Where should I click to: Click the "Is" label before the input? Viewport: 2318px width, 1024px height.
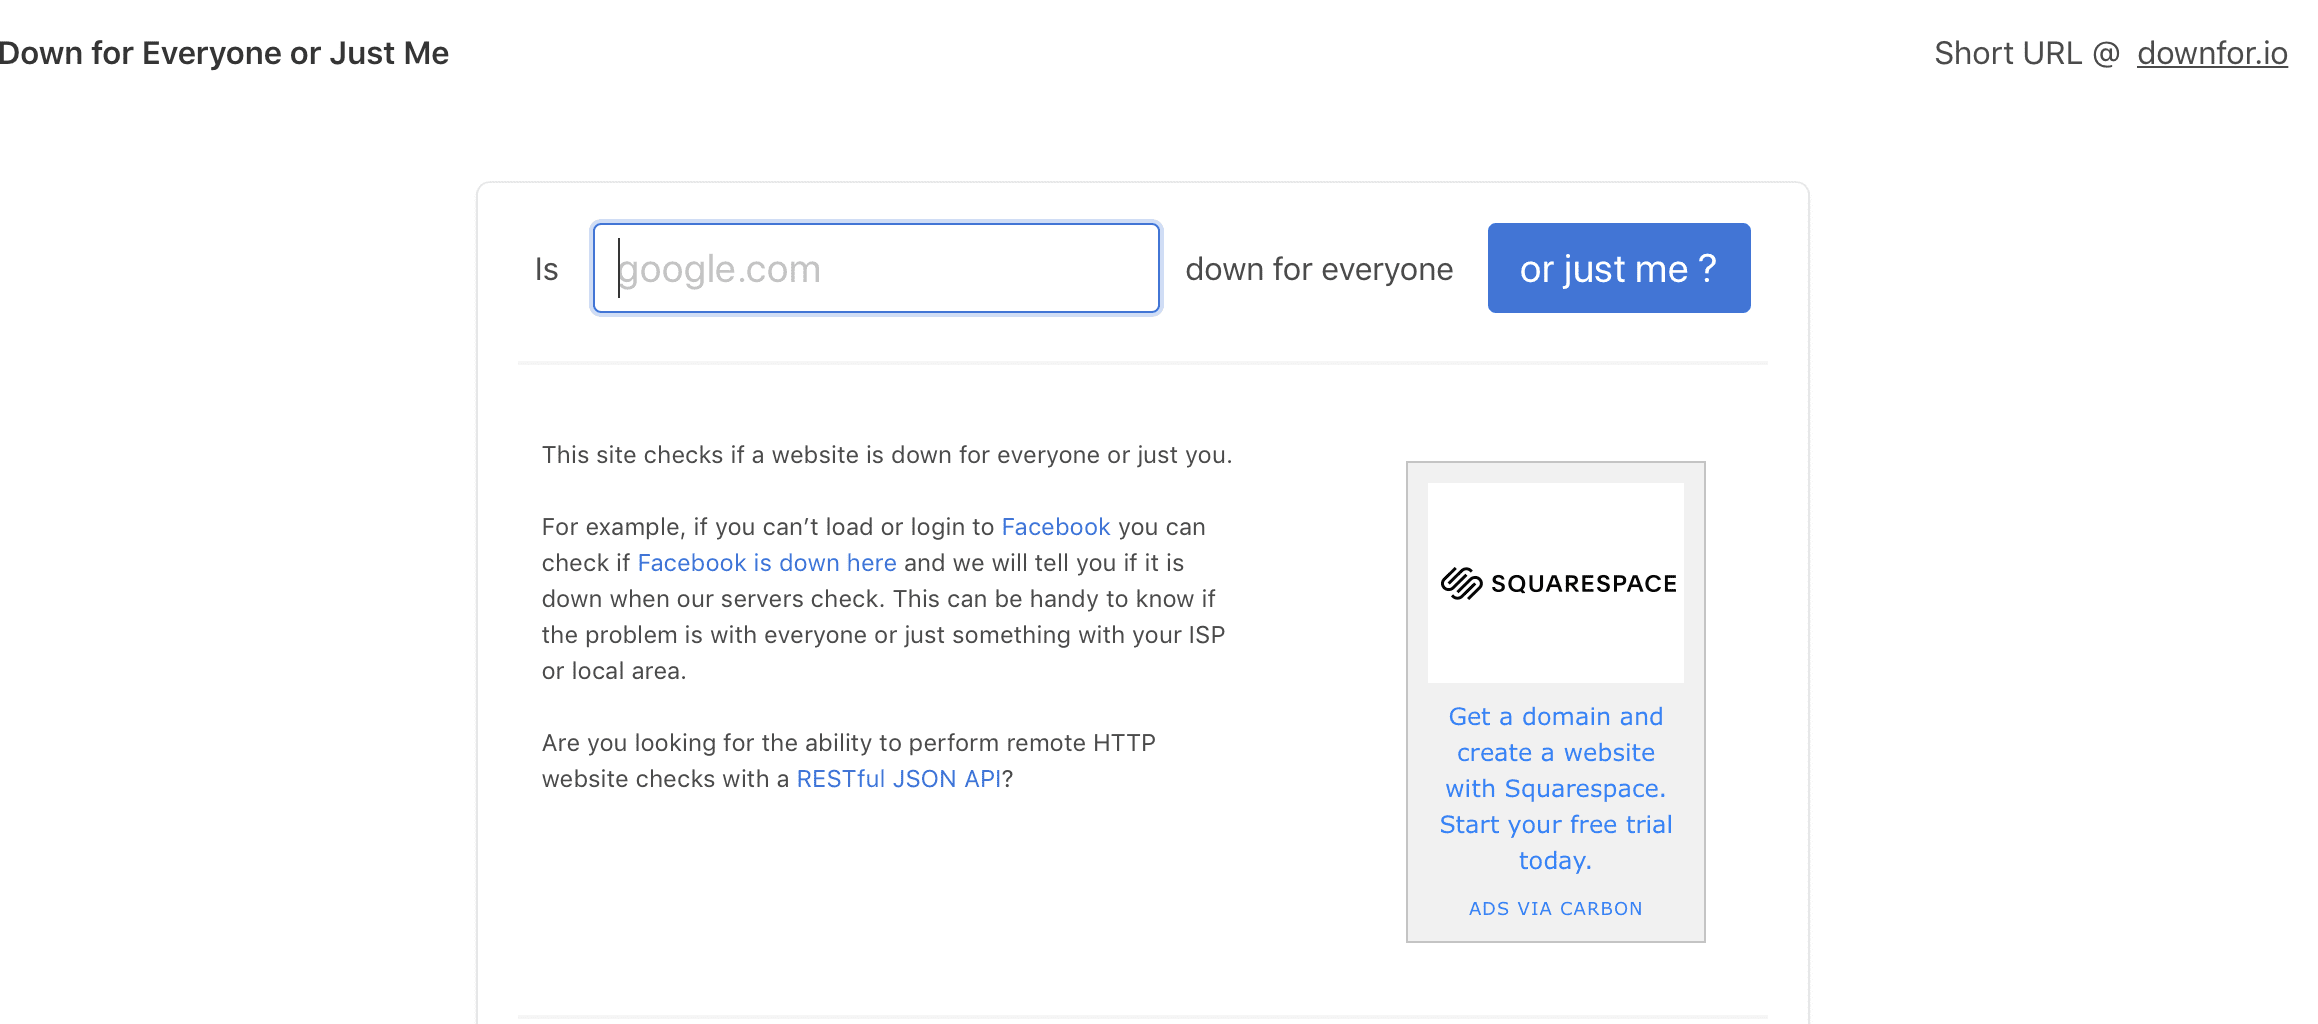click(x=546, y=269)
